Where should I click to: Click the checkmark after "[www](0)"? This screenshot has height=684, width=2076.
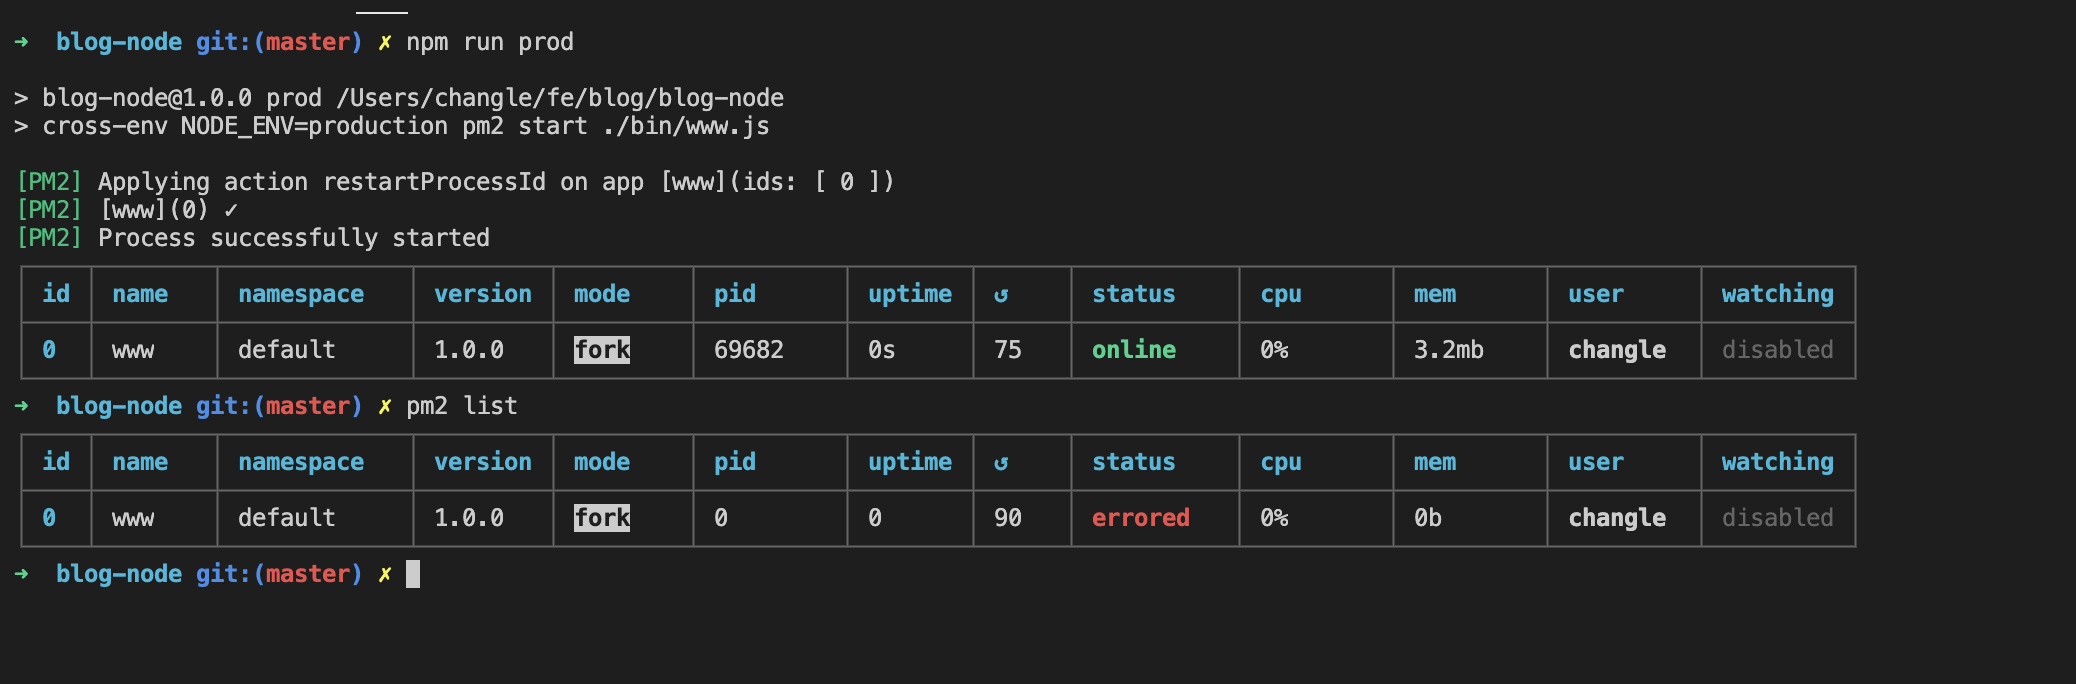pyautogui.click(x=231, y=210)
